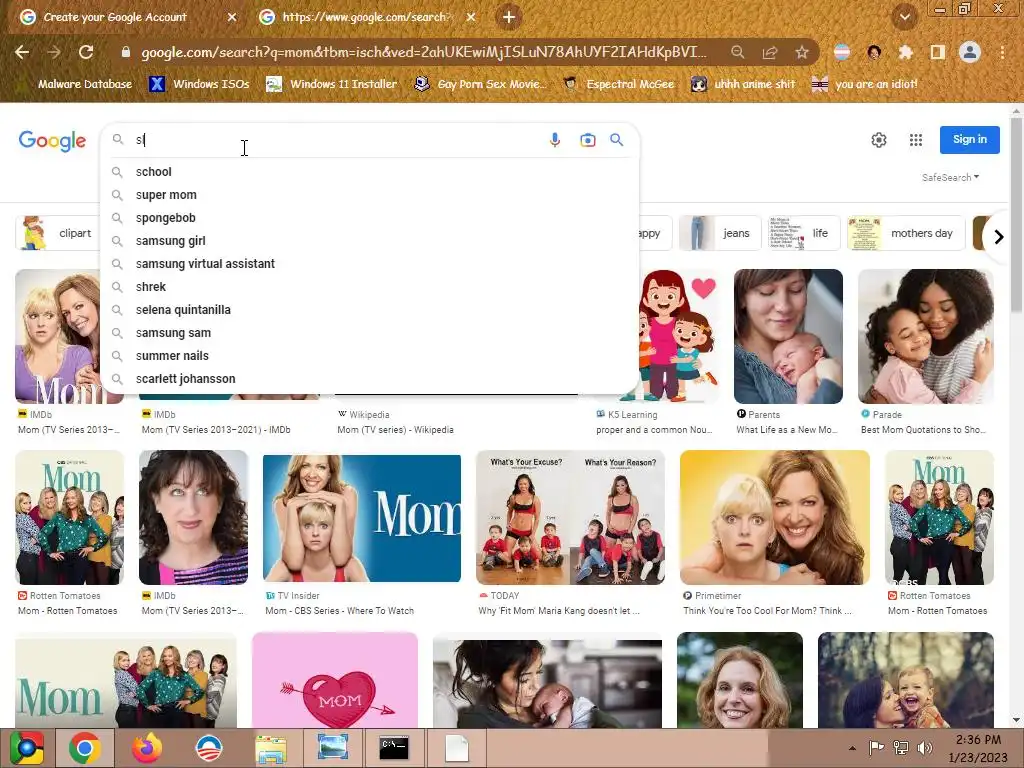Bookmark this page with the star icon
The image size is (1024, 768).
tap(802, 52)
